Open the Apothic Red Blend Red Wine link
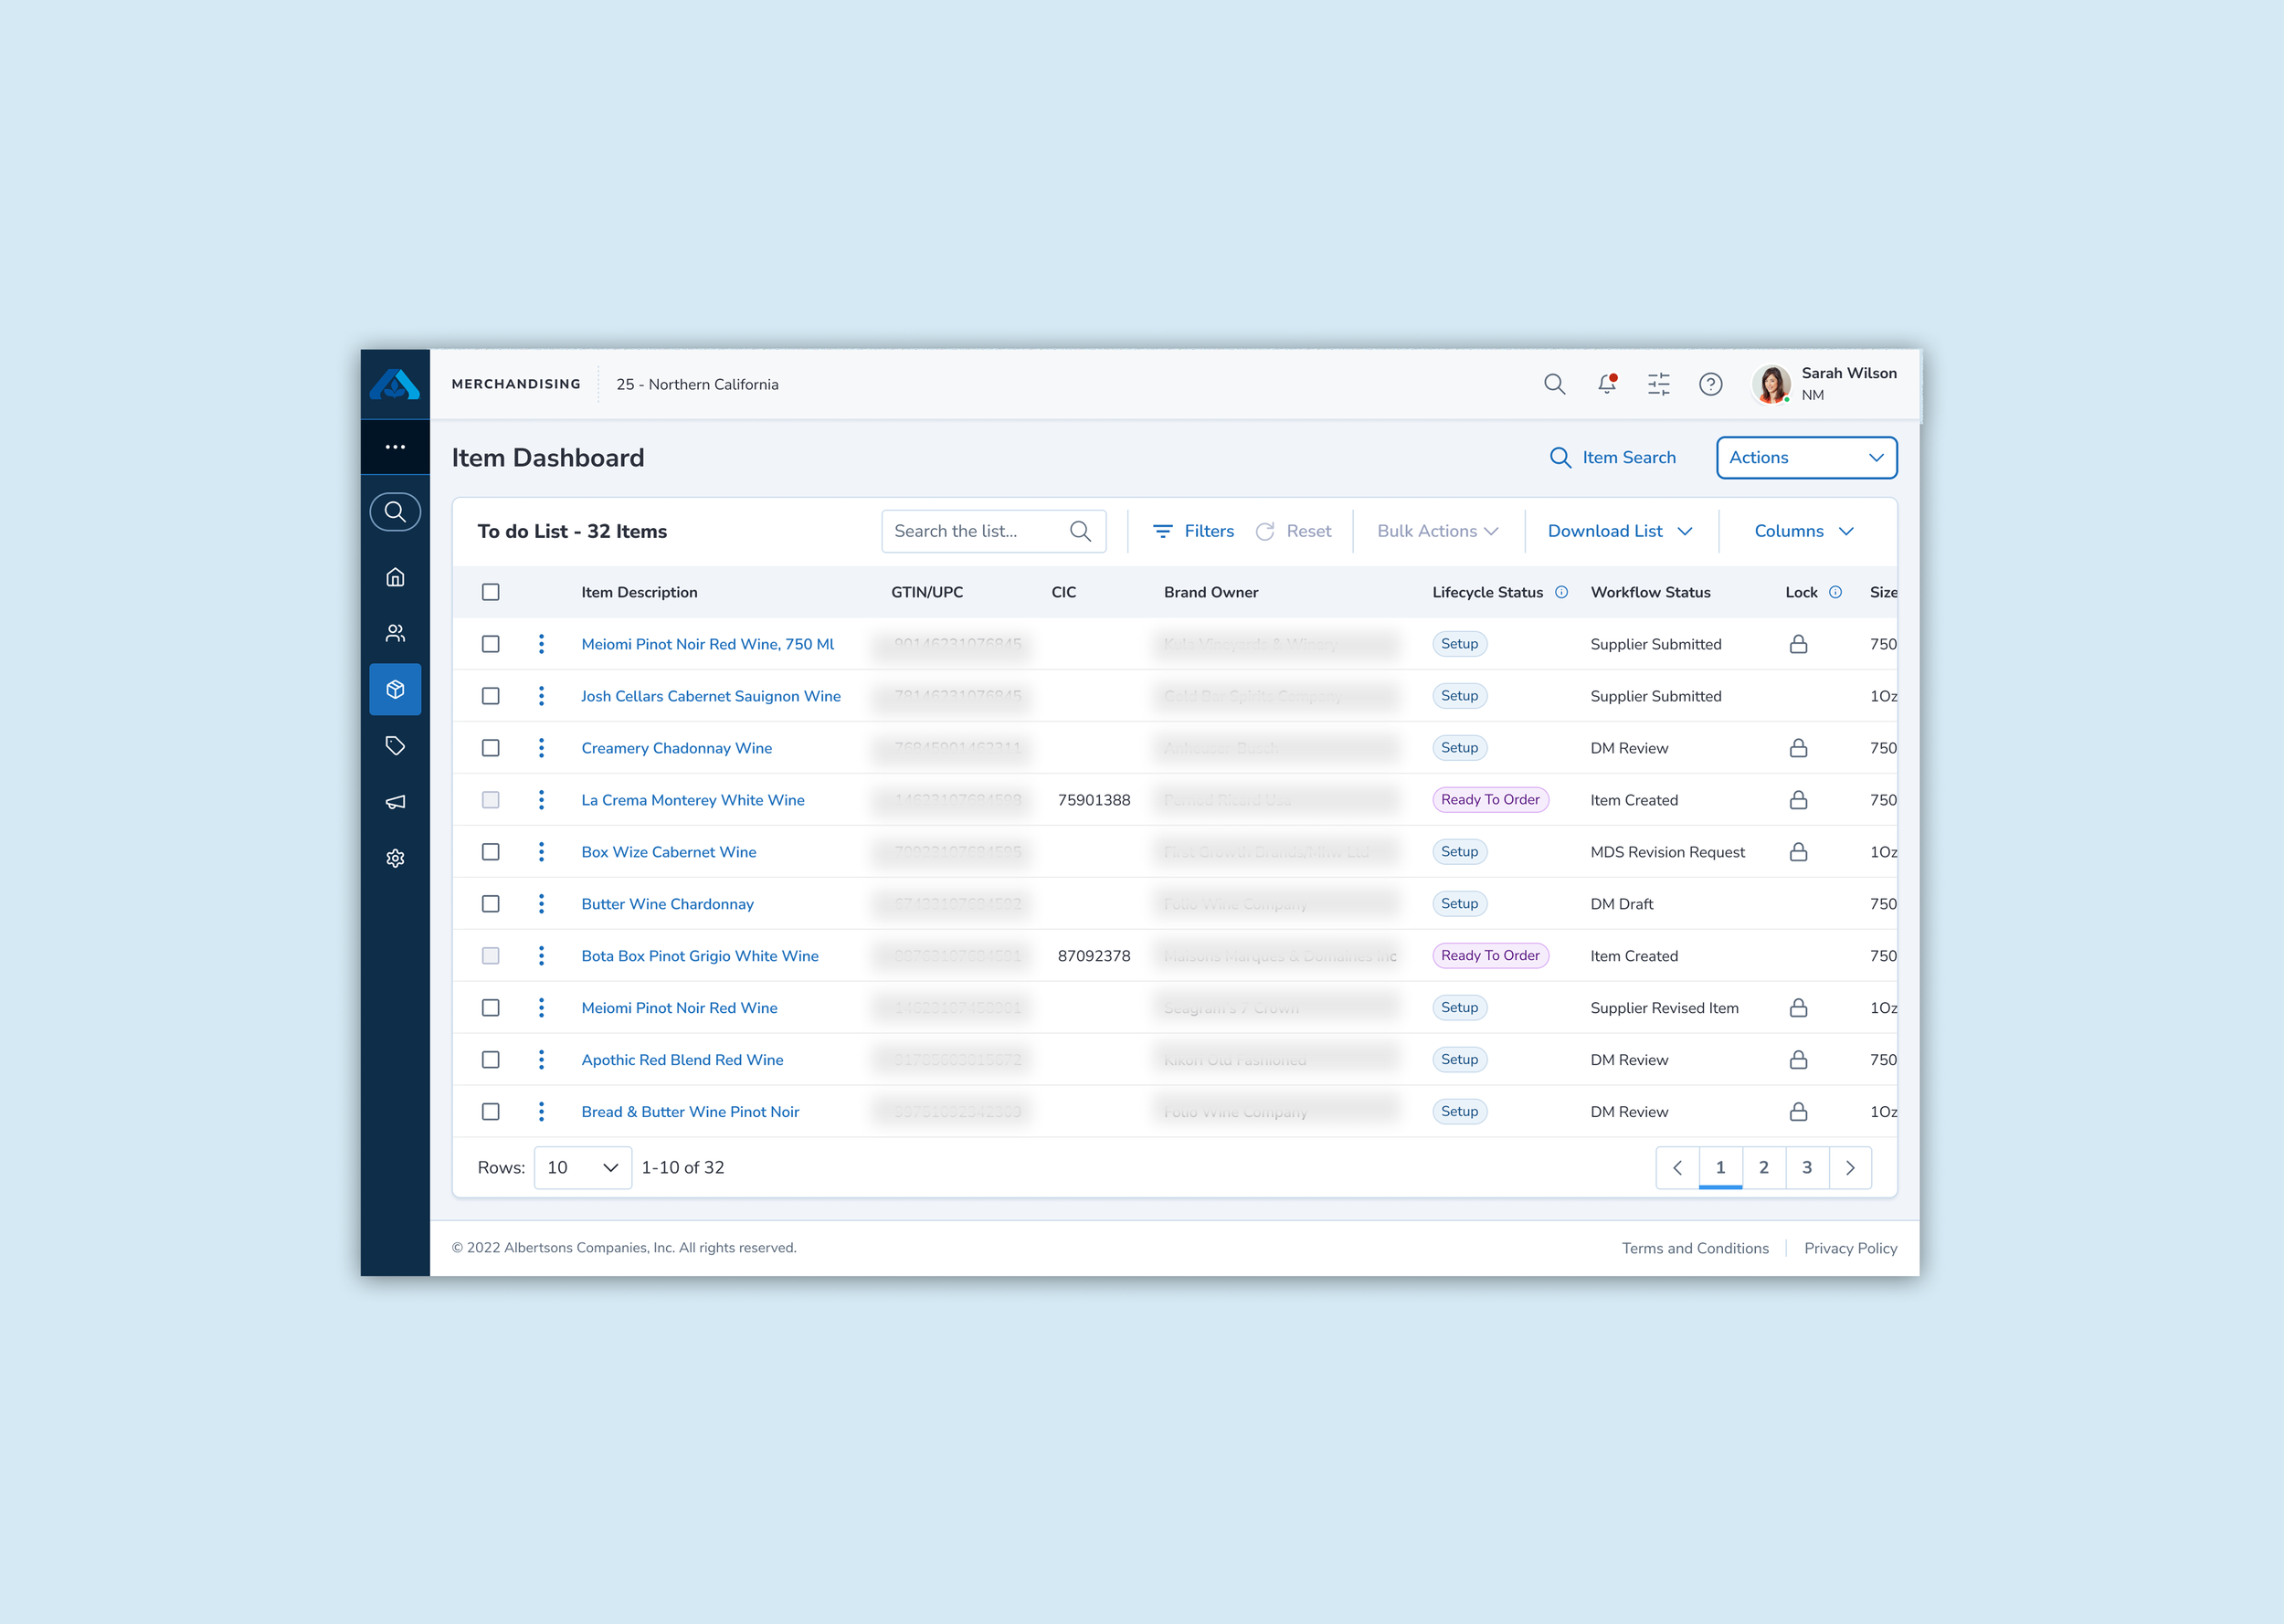 pyautogui.click(x=682, y=1060)
